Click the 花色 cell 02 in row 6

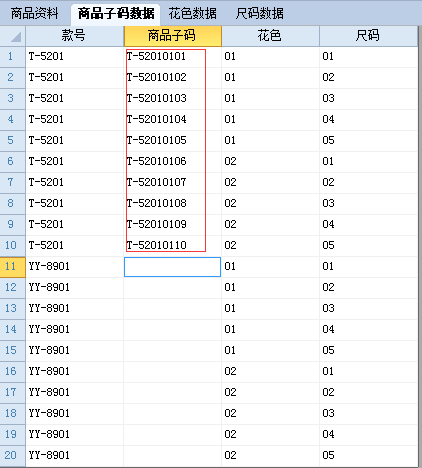[x=270, y=162]
